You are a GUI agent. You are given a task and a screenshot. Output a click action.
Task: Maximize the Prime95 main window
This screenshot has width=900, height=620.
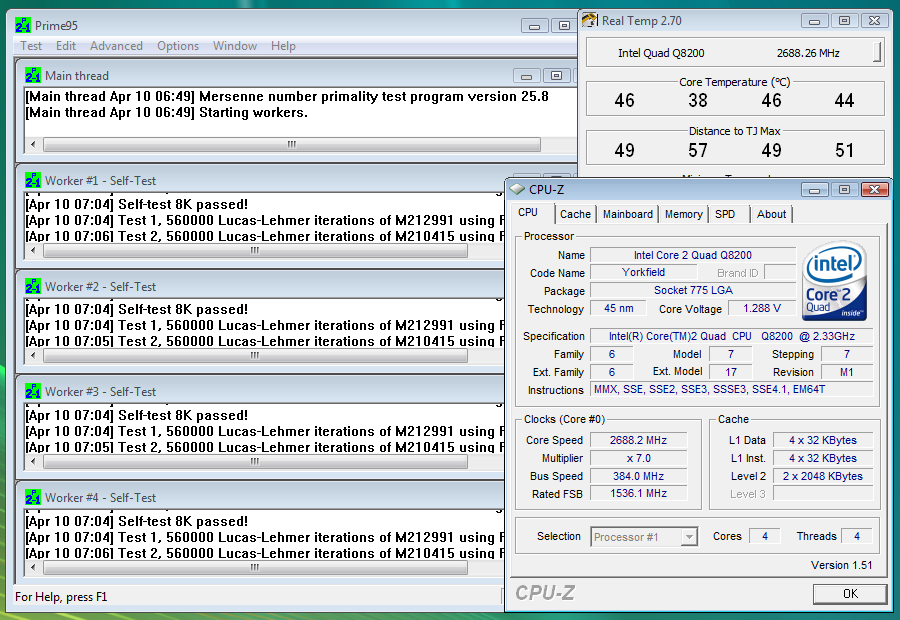pos(564,26)
